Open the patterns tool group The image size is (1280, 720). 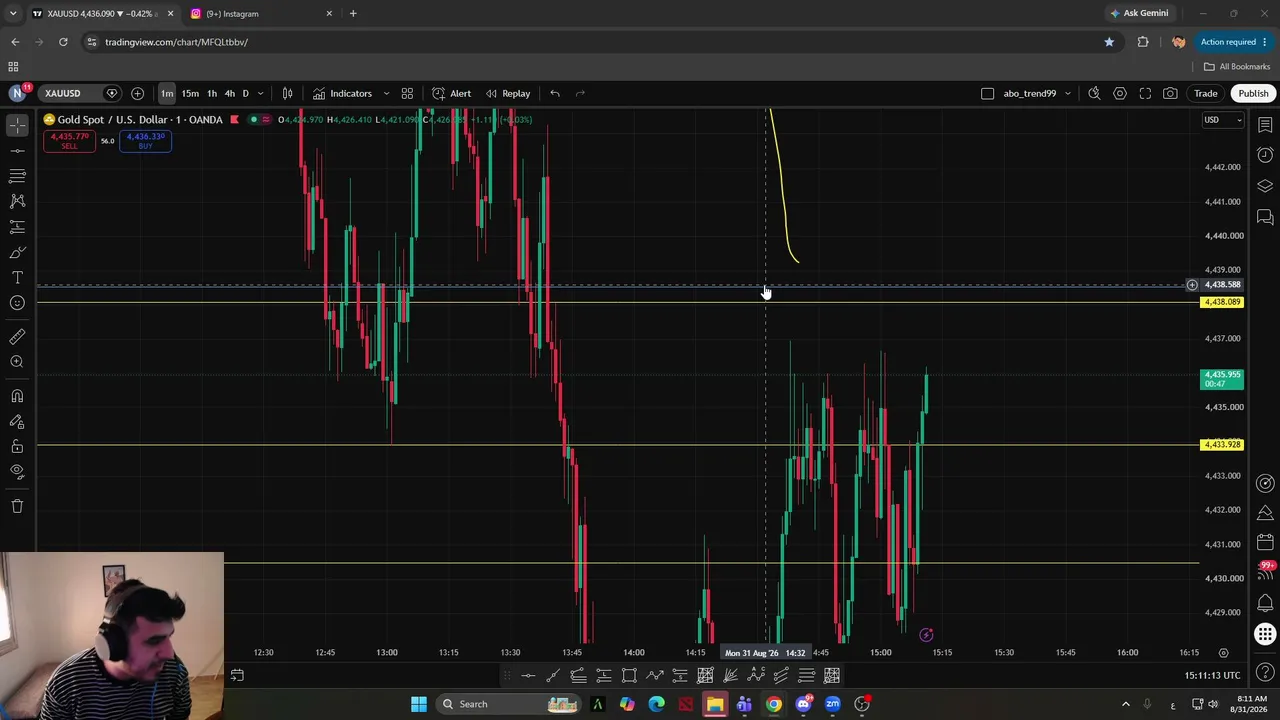point(17,201)
